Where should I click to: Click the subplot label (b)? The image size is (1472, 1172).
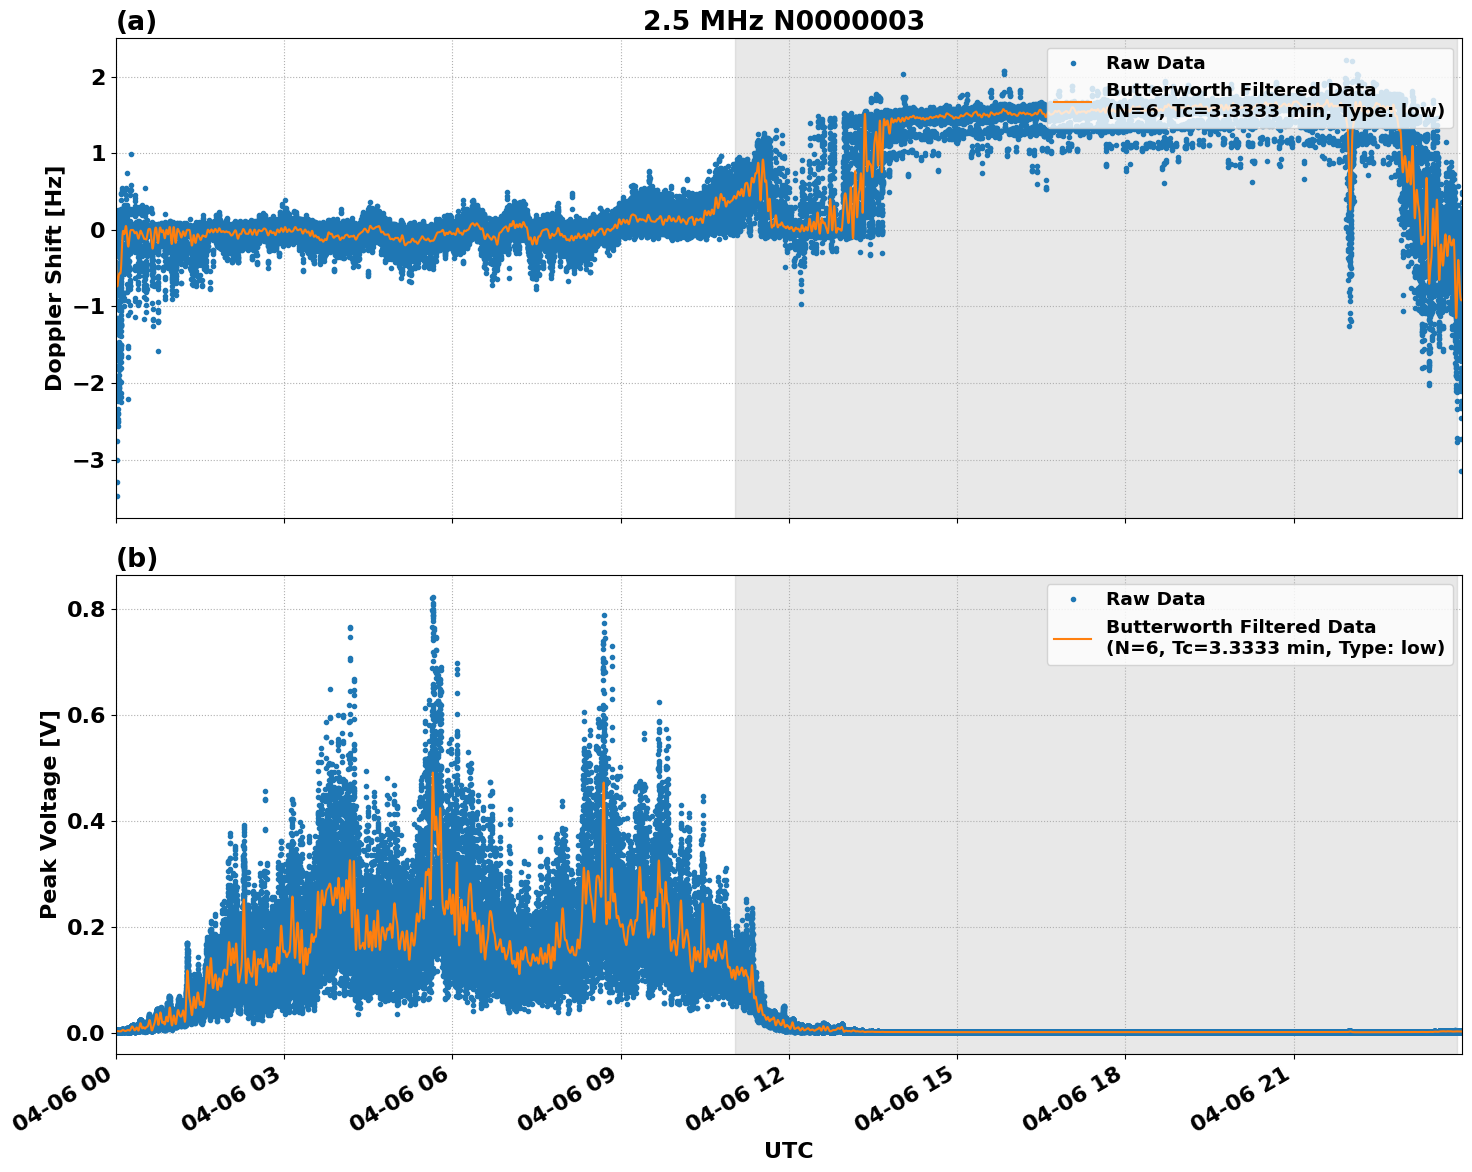click(137, 558)
